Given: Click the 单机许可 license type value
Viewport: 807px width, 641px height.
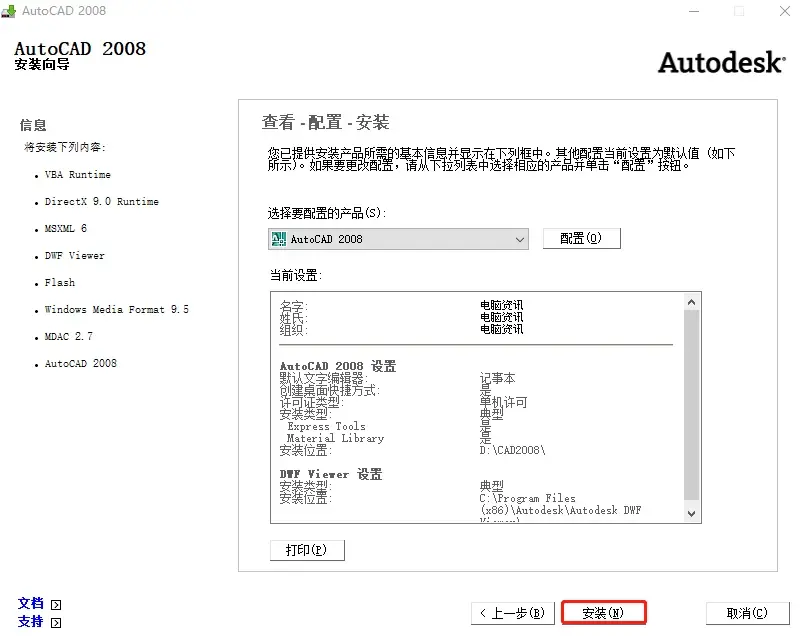Looking at the screenshot, I should [503, 402].
